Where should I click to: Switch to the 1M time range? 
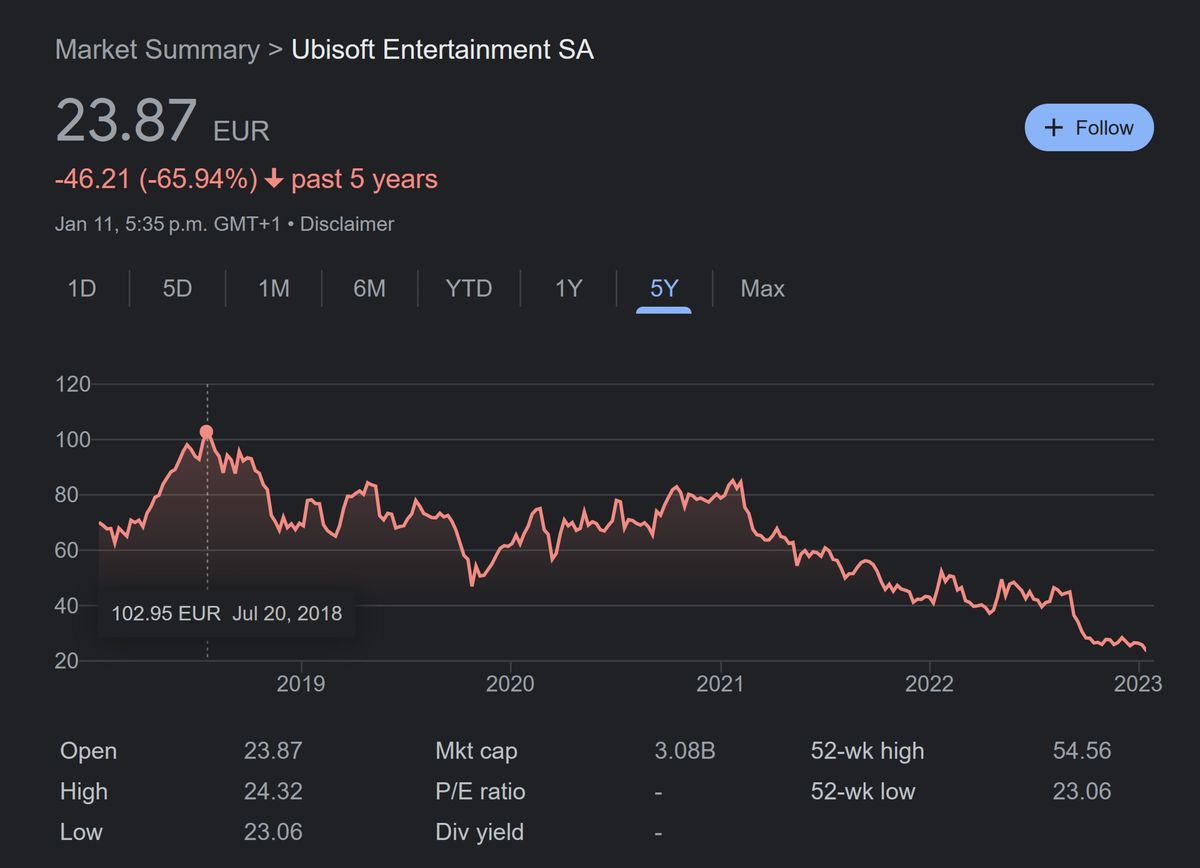click(x=273, y=288)
